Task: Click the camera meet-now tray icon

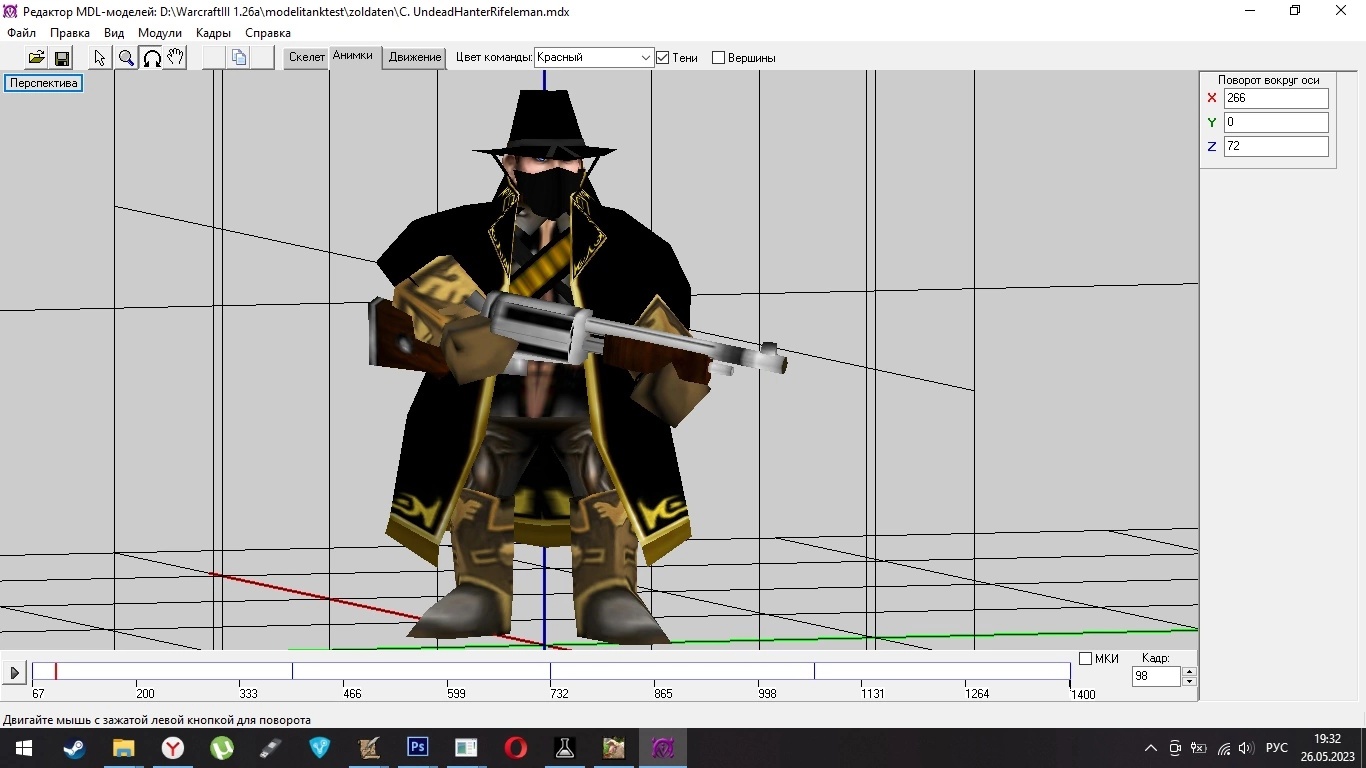Action: [x=1175, y=748]
